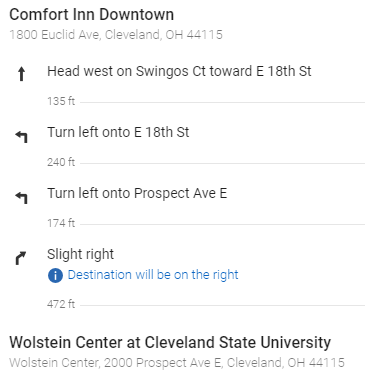Click the turn-left arrow beside Prospect Ave E
365x374 pixels.
(x=21, y=197)
